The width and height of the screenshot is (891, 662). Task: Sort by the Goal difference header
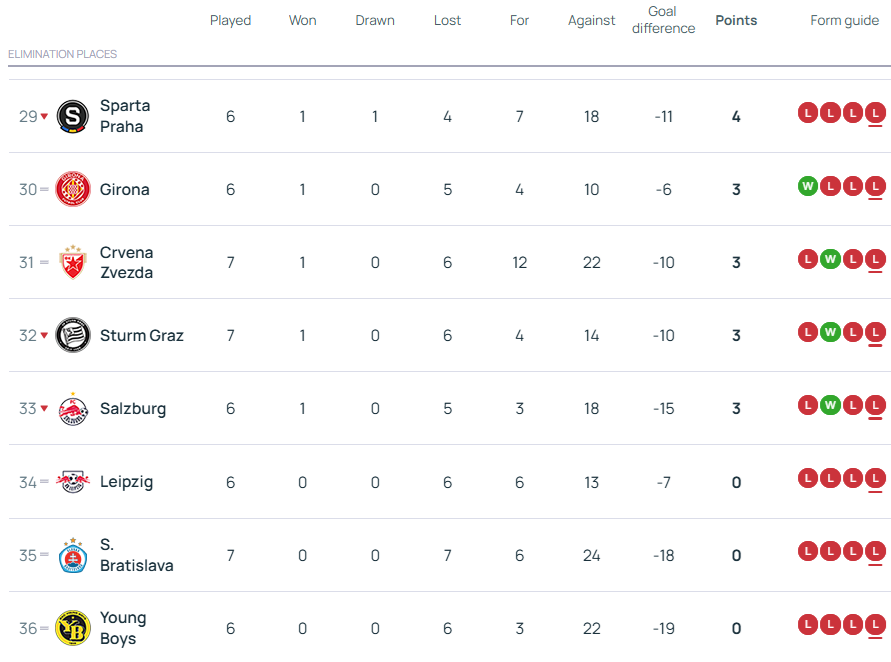tap(663, 20)
